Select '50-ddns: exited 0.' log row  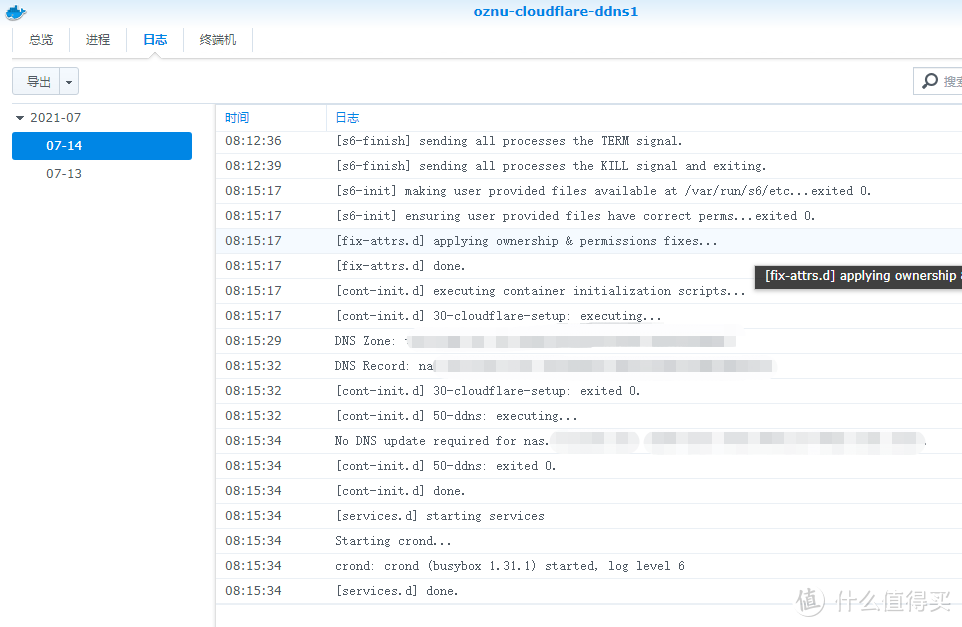point(589,466)
